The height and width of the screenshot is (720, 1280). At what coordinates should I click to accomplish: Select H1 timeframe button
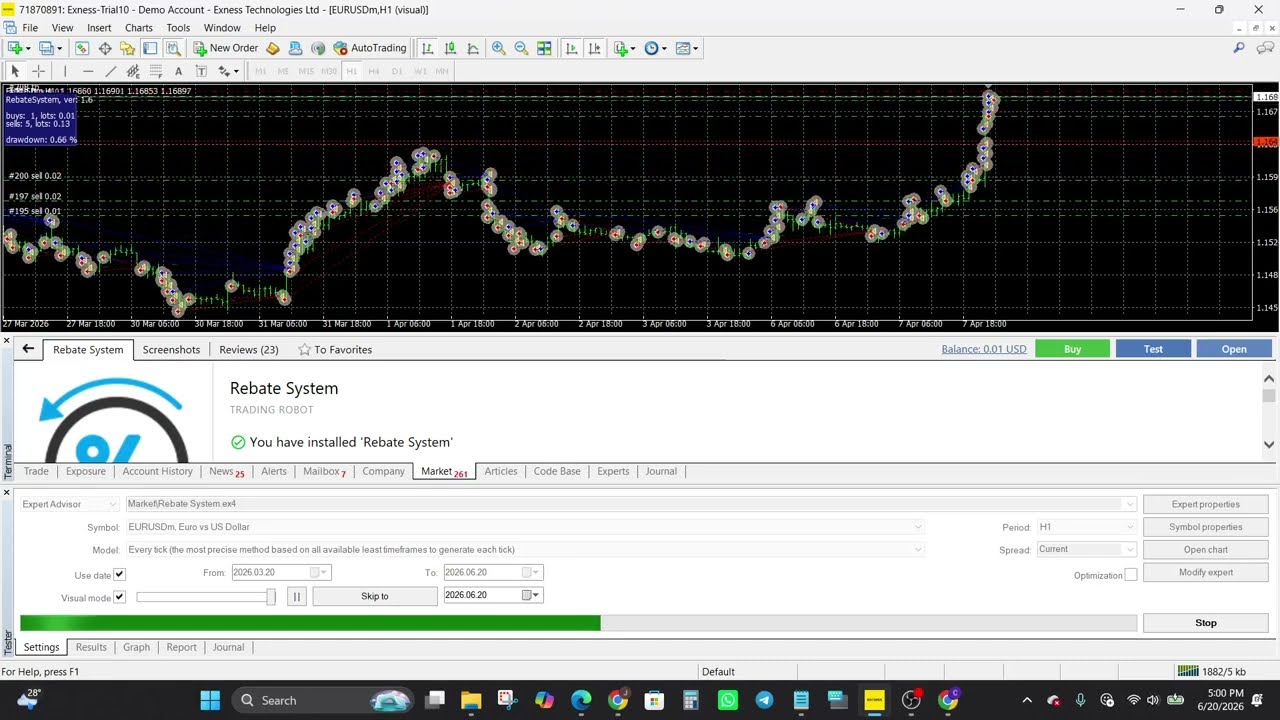(351, 71)
